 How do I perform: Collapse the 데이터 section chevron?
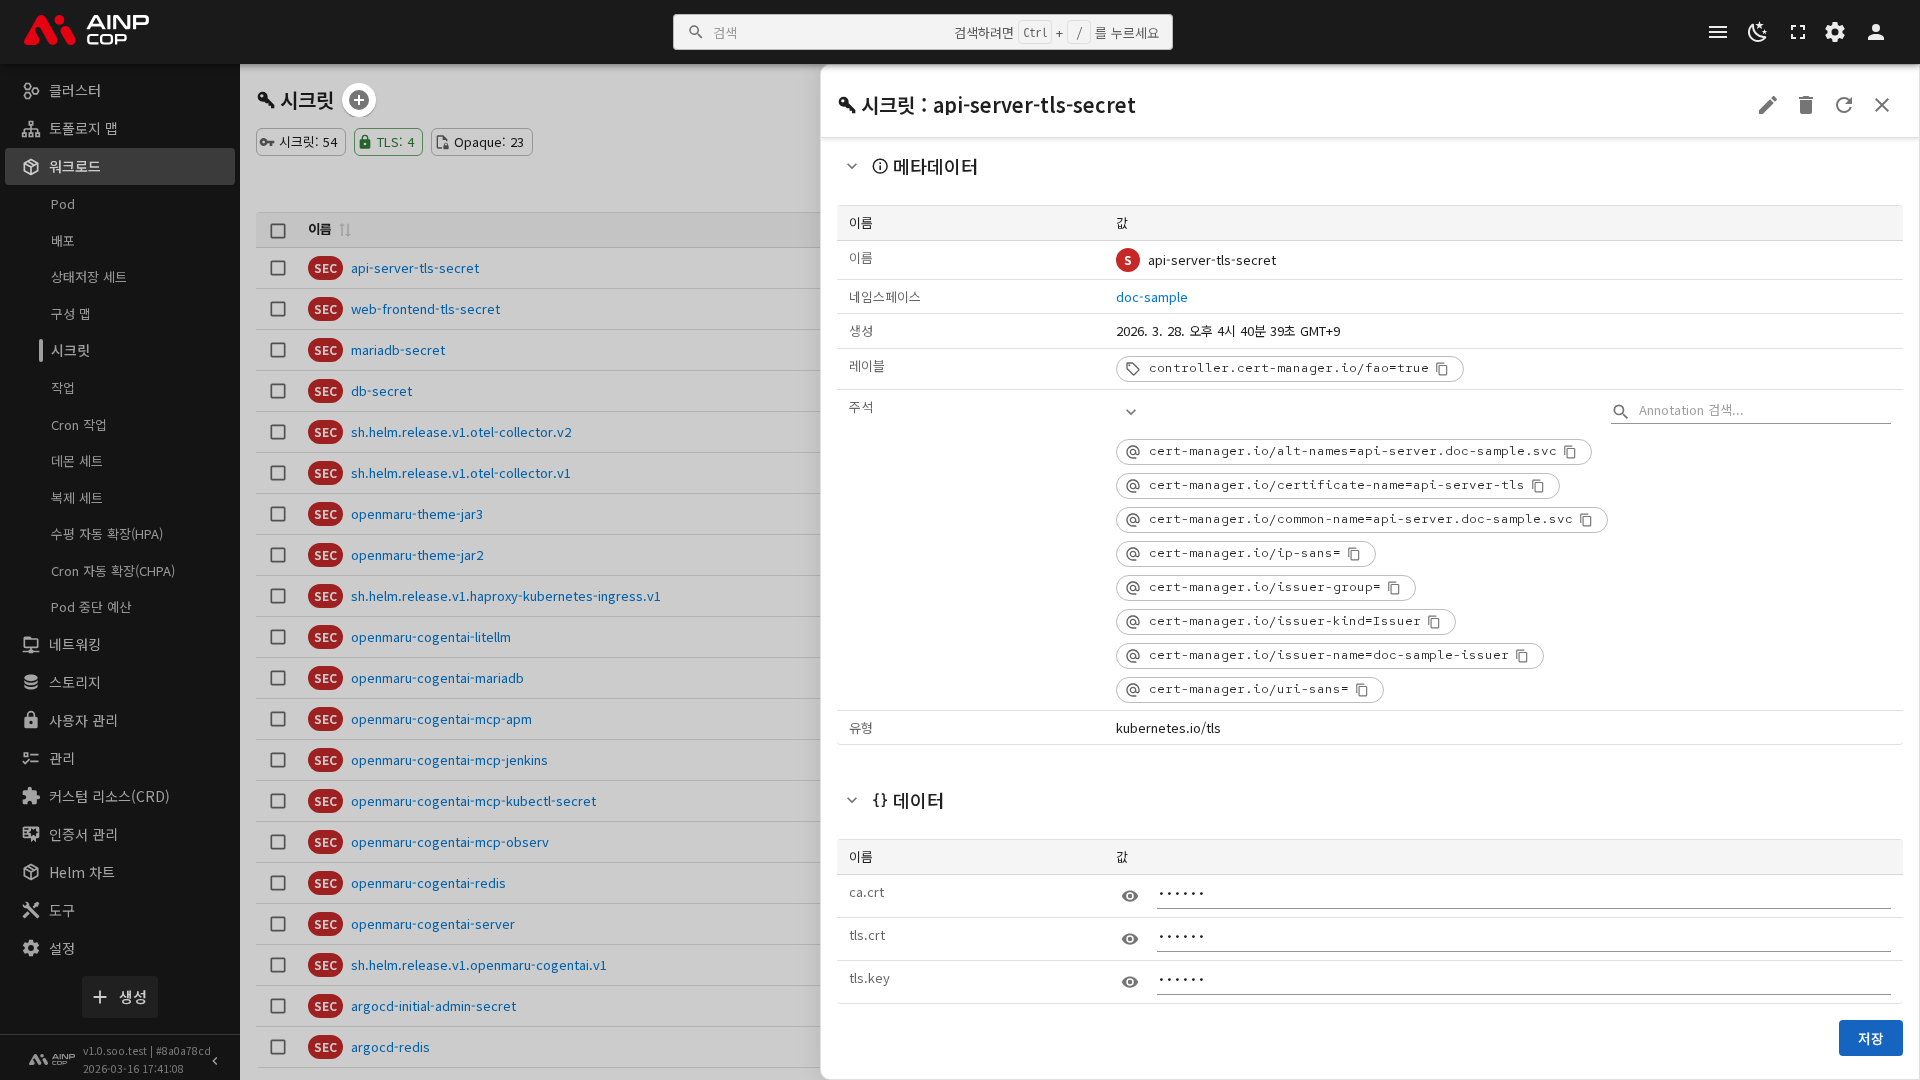point(852,801)
